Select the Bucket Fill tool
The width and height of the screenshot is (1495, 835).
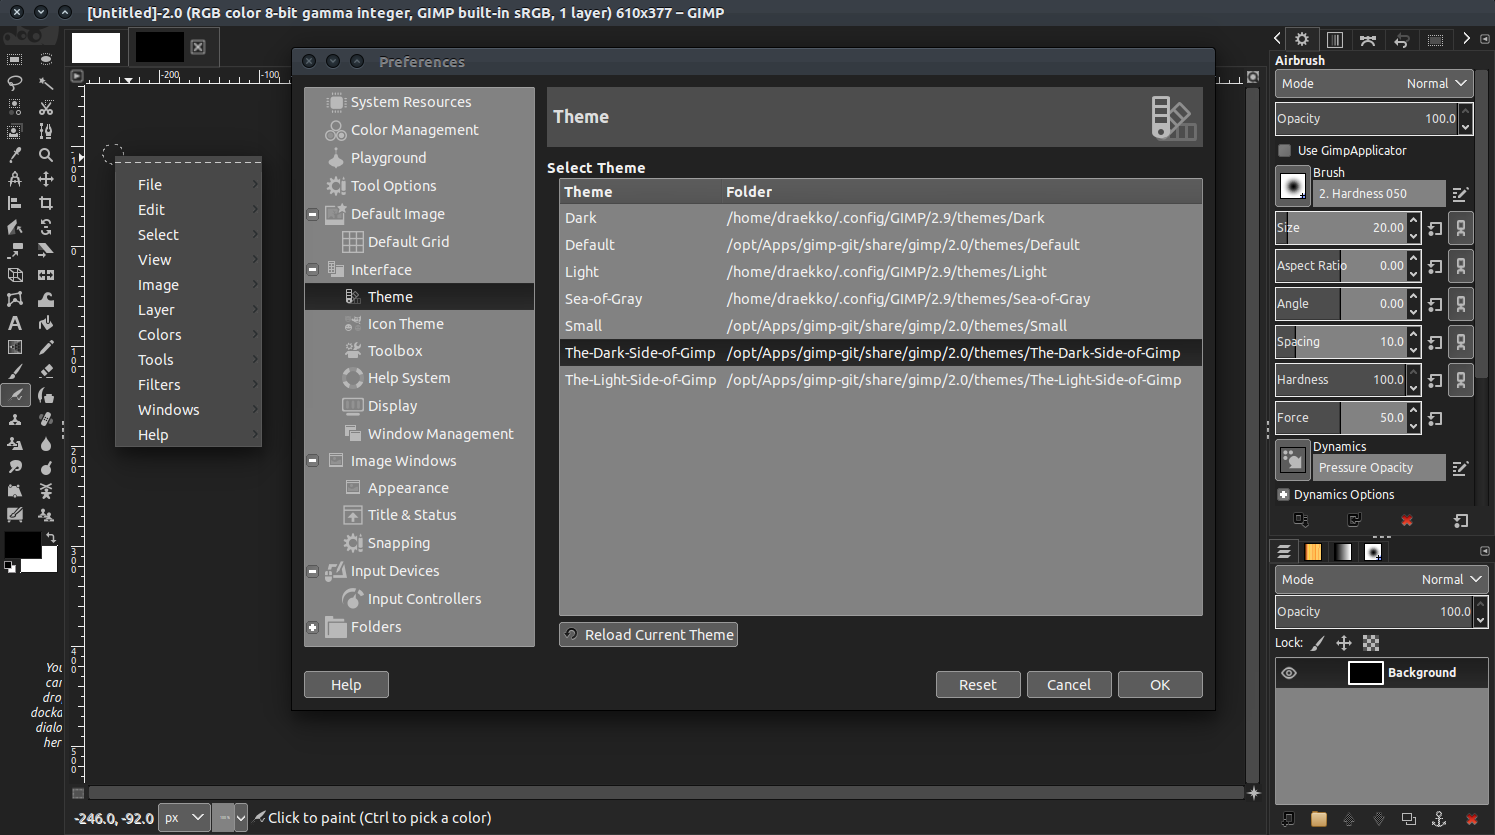pyautogui.click(x=46, y=323)
